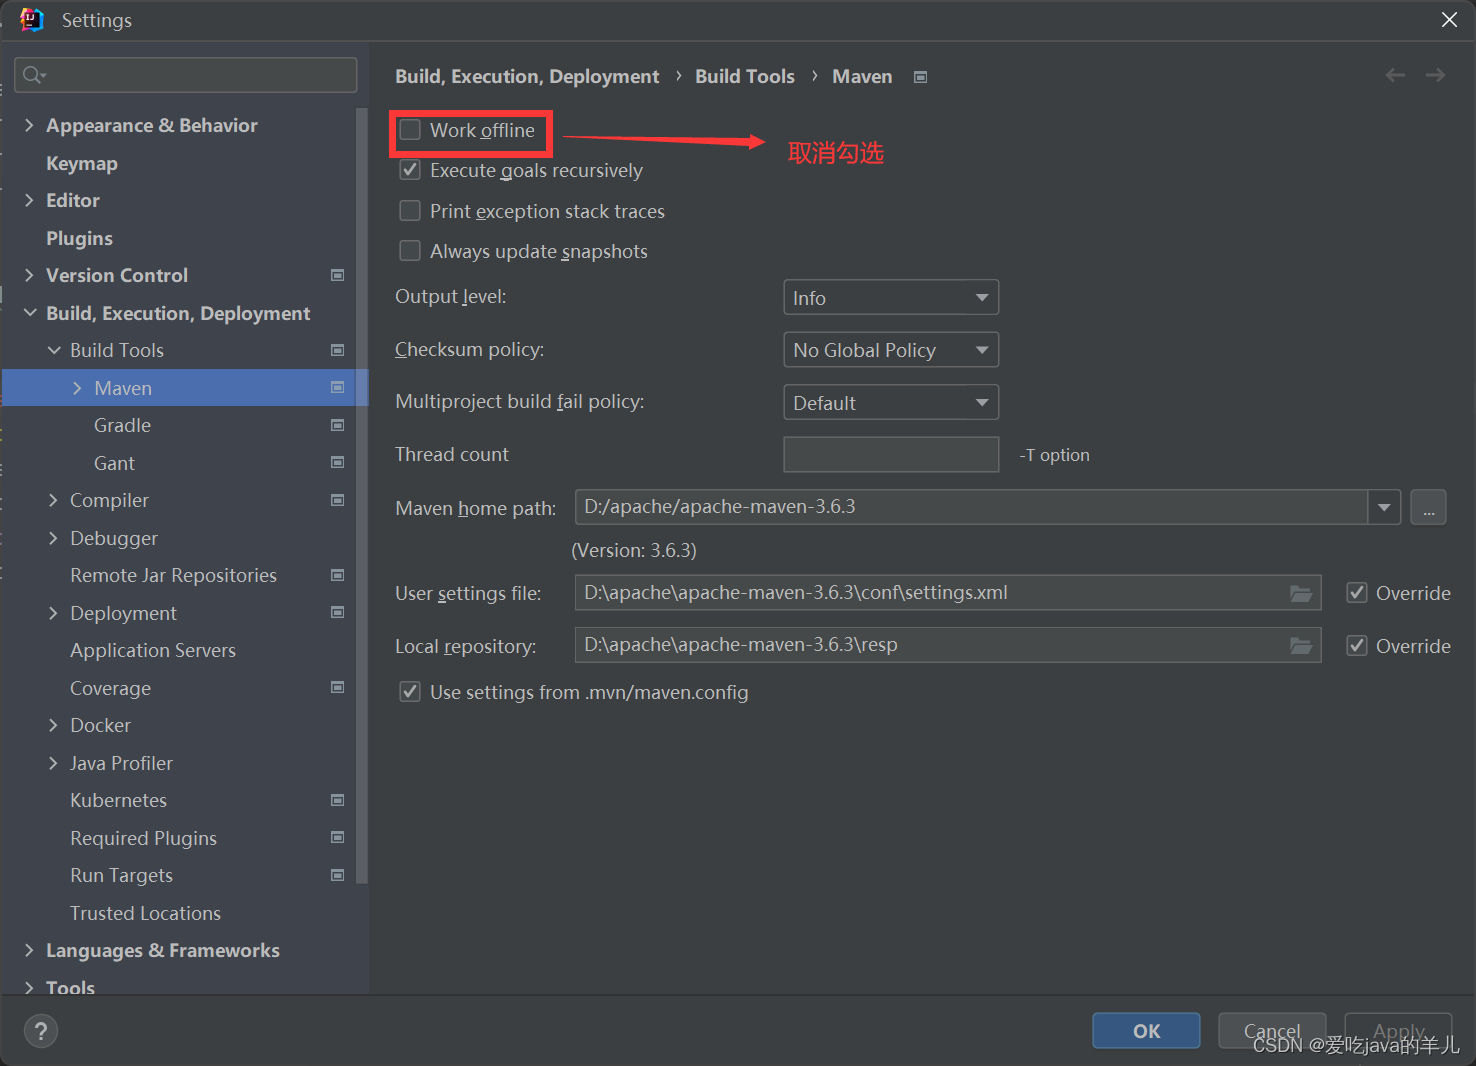Click the project-level icon on the Maven row
1476x1066 pixels.
click(338, 387)
